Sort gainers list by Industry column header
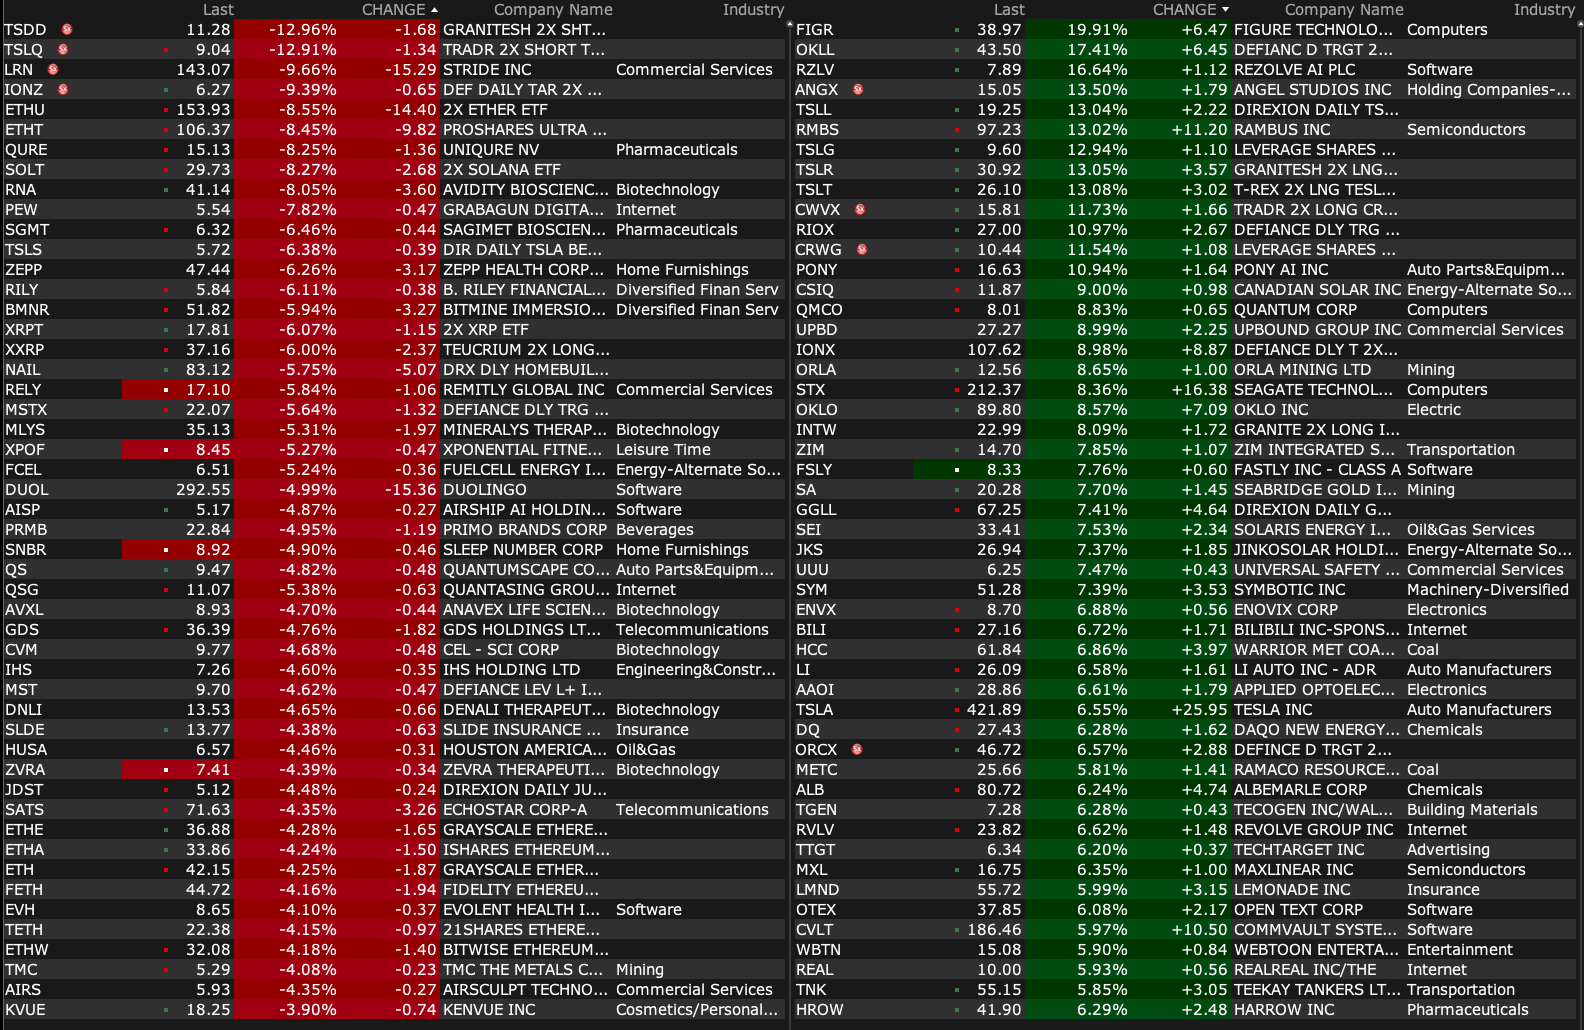 point(1543,10)
